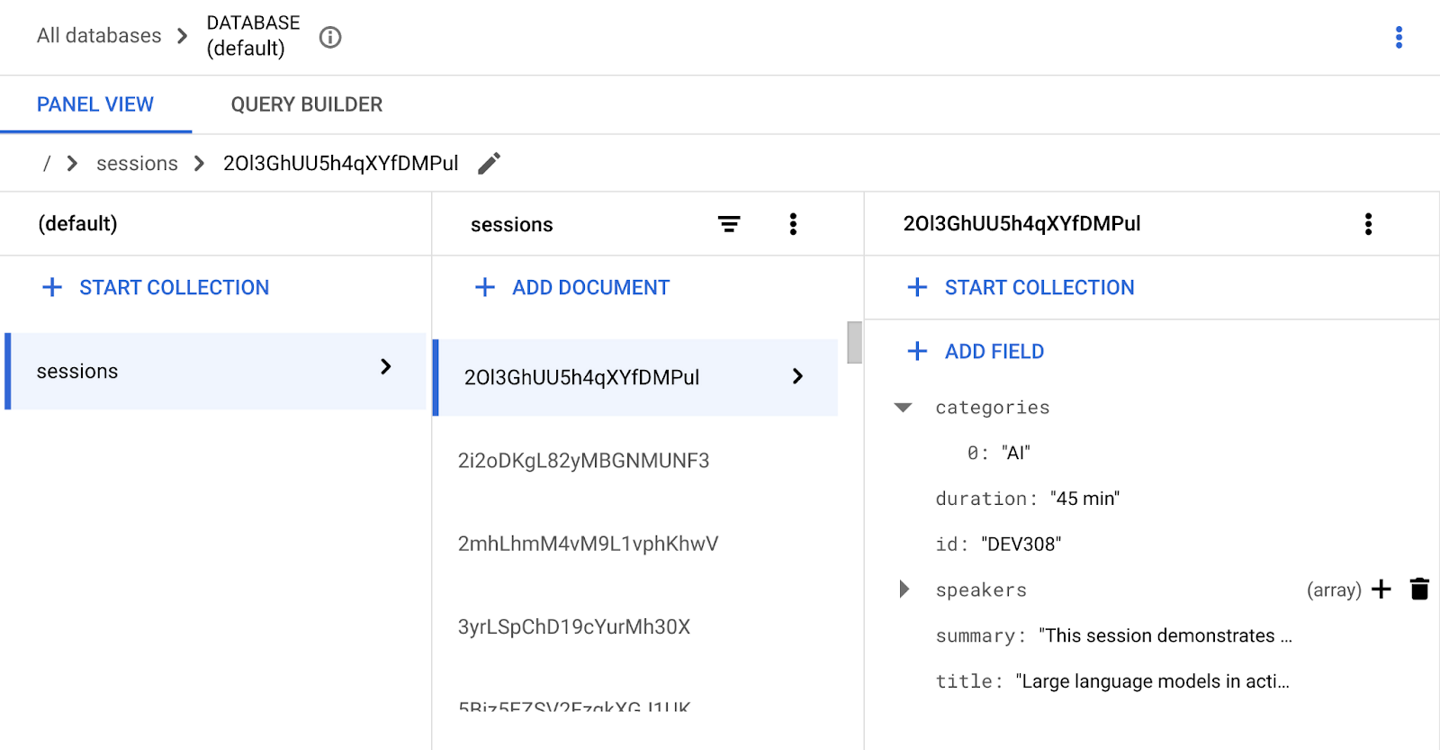Click ADD DOCUMENT in the sessions panel

click(x=570, y=287)
